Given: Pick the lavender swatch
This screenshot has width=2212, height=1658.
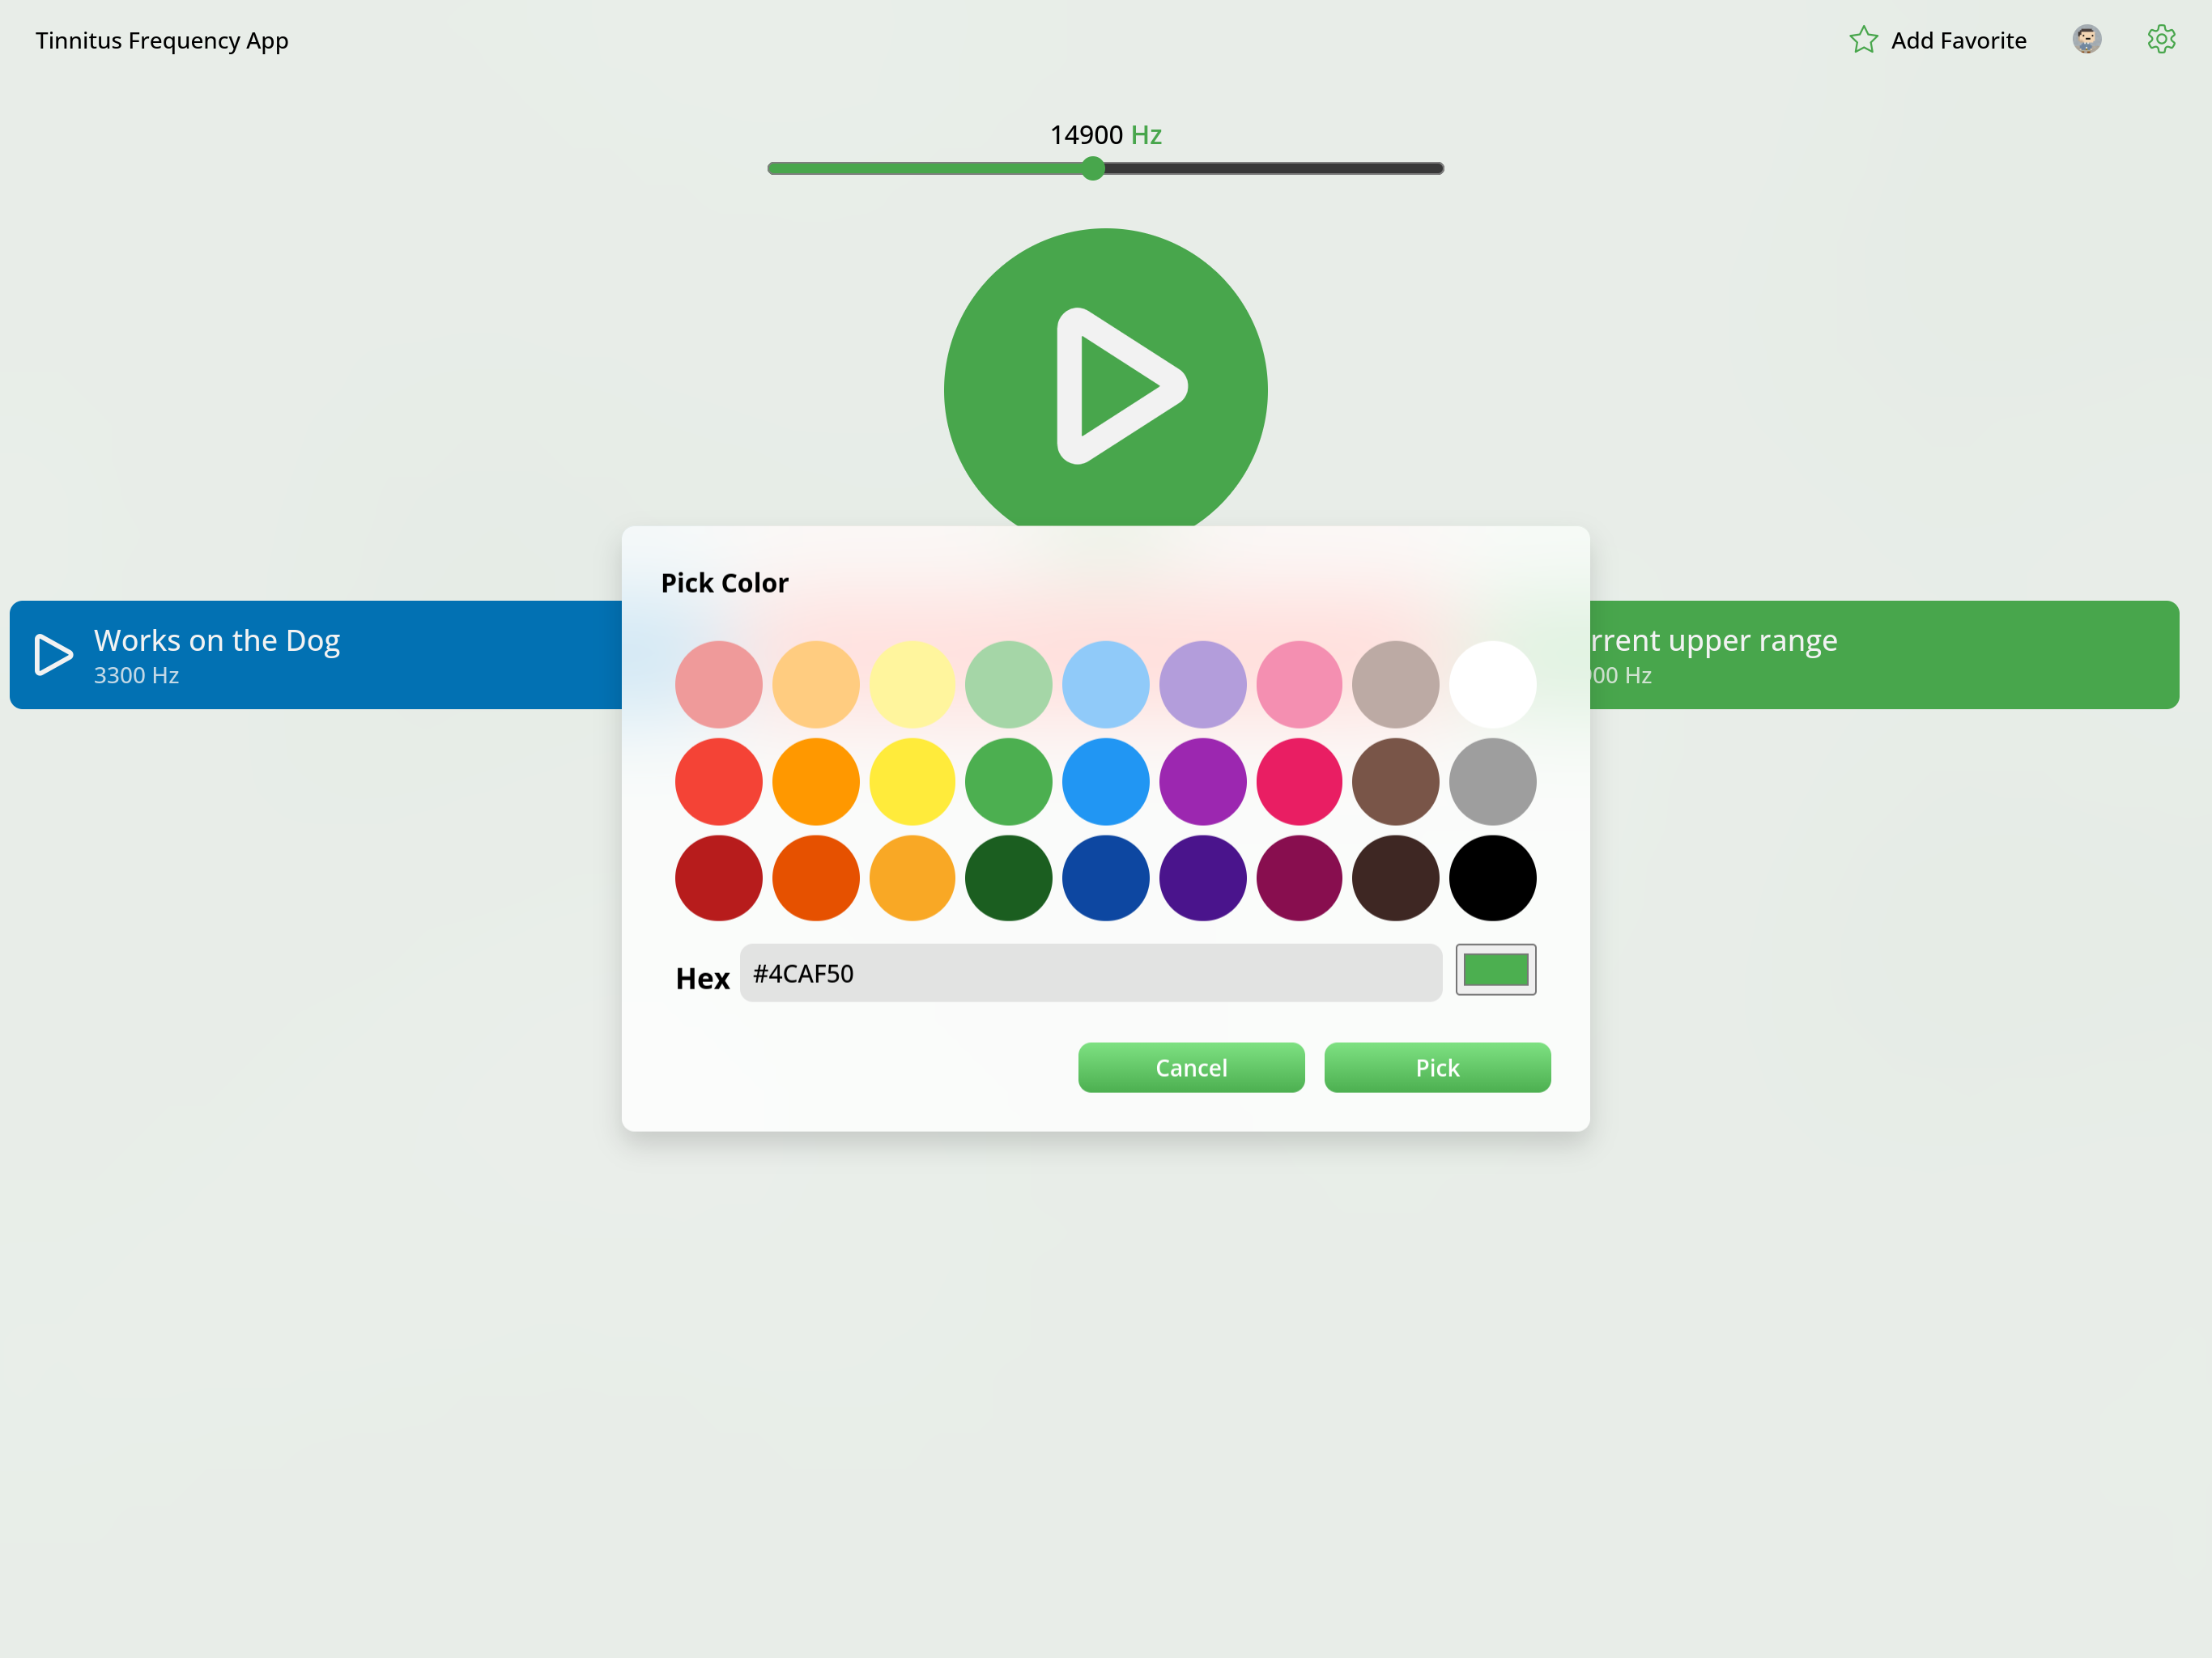Looking at the screenshot, I should coord(1203,685).
